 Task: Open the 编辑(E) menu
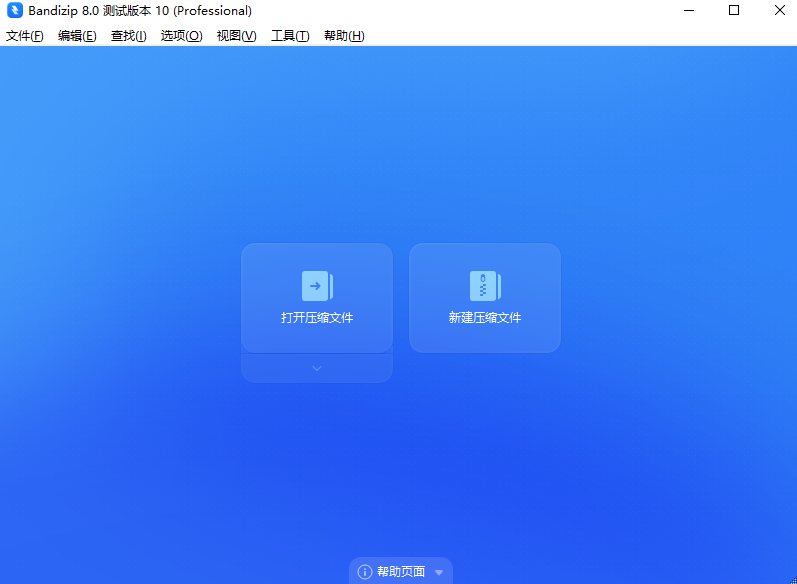click(77, 36)
